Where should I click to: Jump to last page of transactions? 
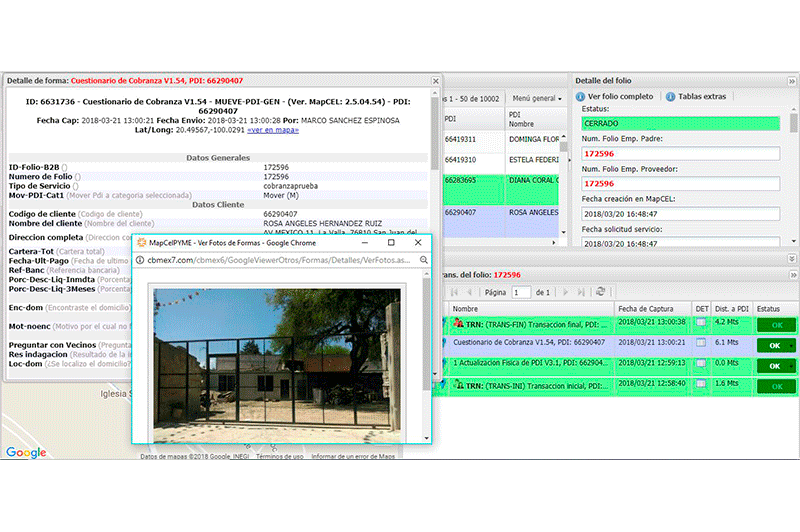pyautogui.click(x=581, y=292)
